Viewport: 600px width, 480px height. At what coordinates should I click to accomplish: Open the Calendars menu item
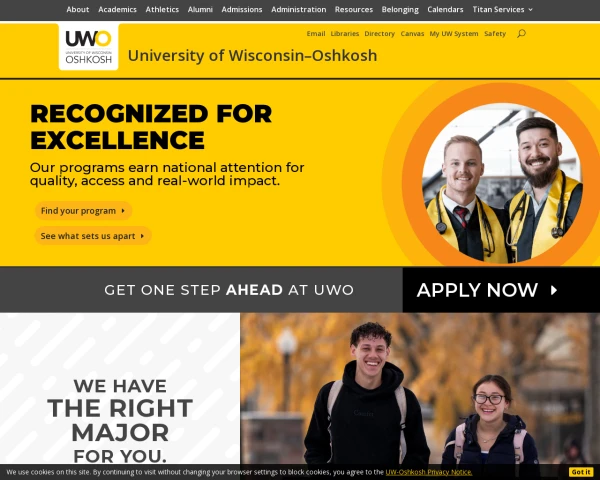[445, 10]
